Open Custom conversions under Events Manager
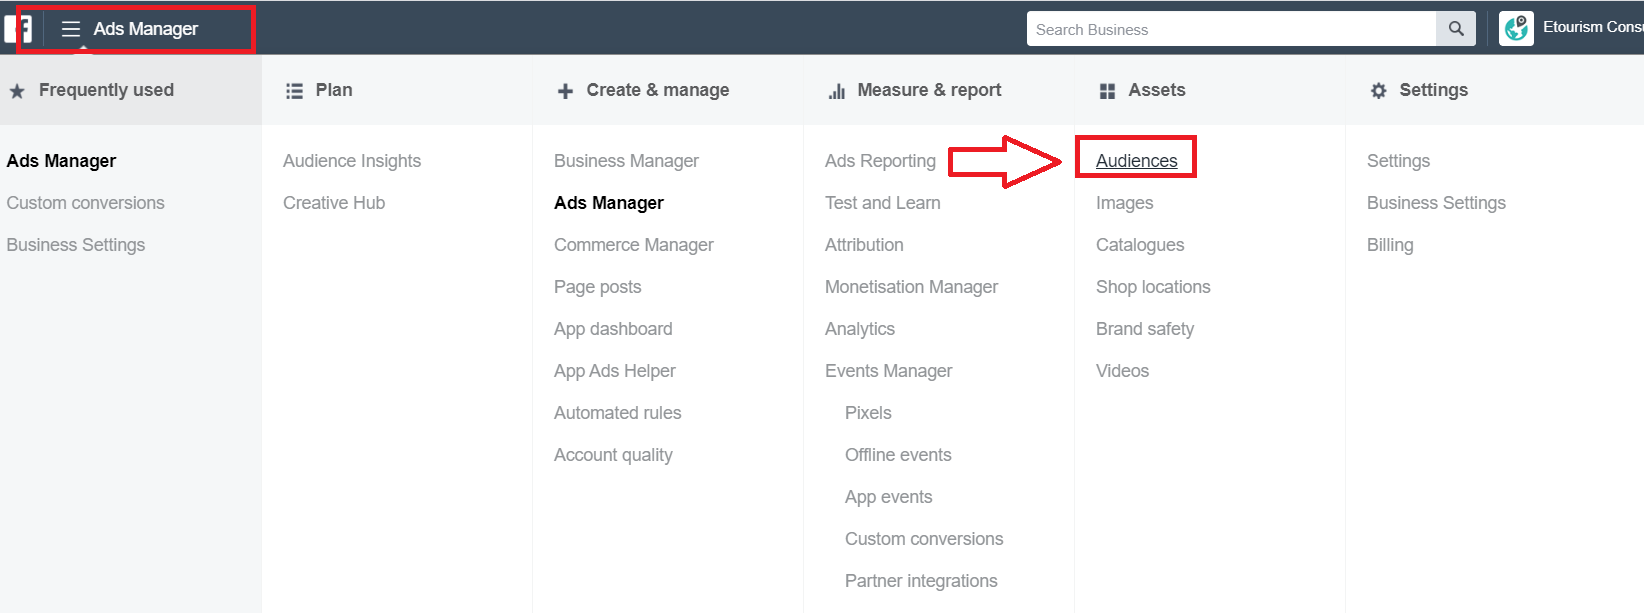 [924, 539]
